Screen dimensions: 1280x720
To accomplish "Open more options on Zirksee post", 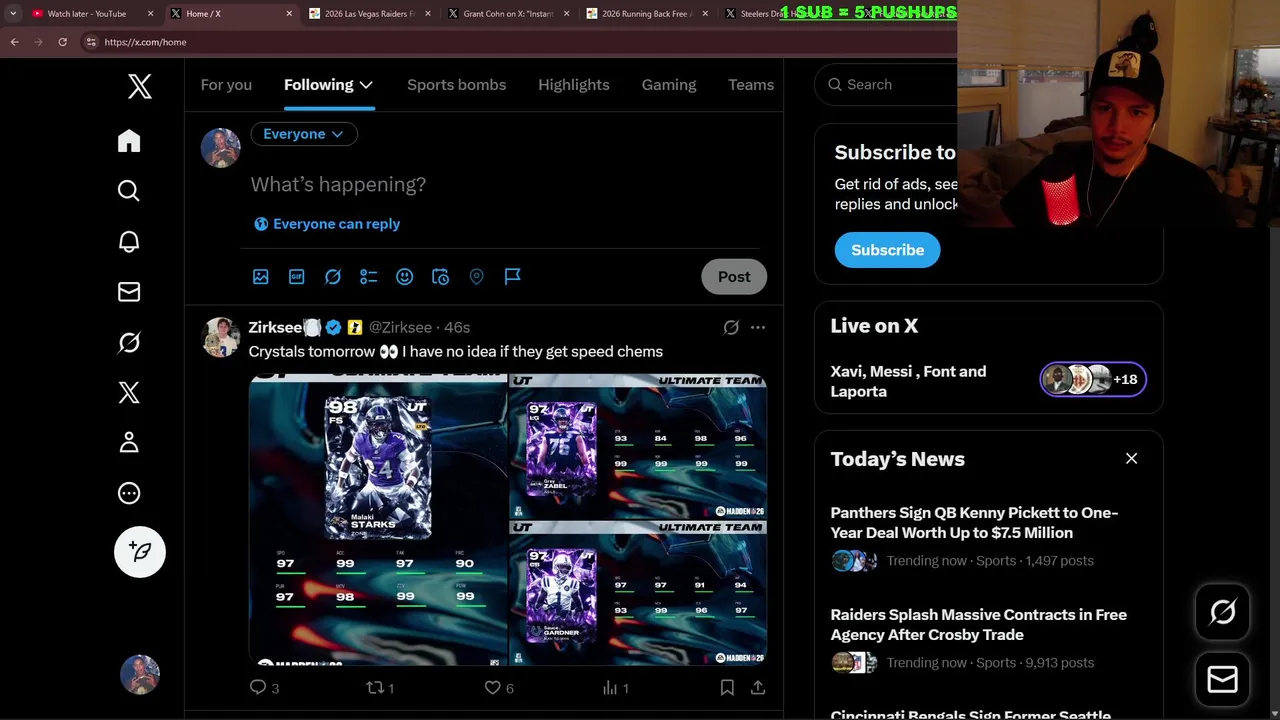I will pyautogui.click(x=758, y=328).
